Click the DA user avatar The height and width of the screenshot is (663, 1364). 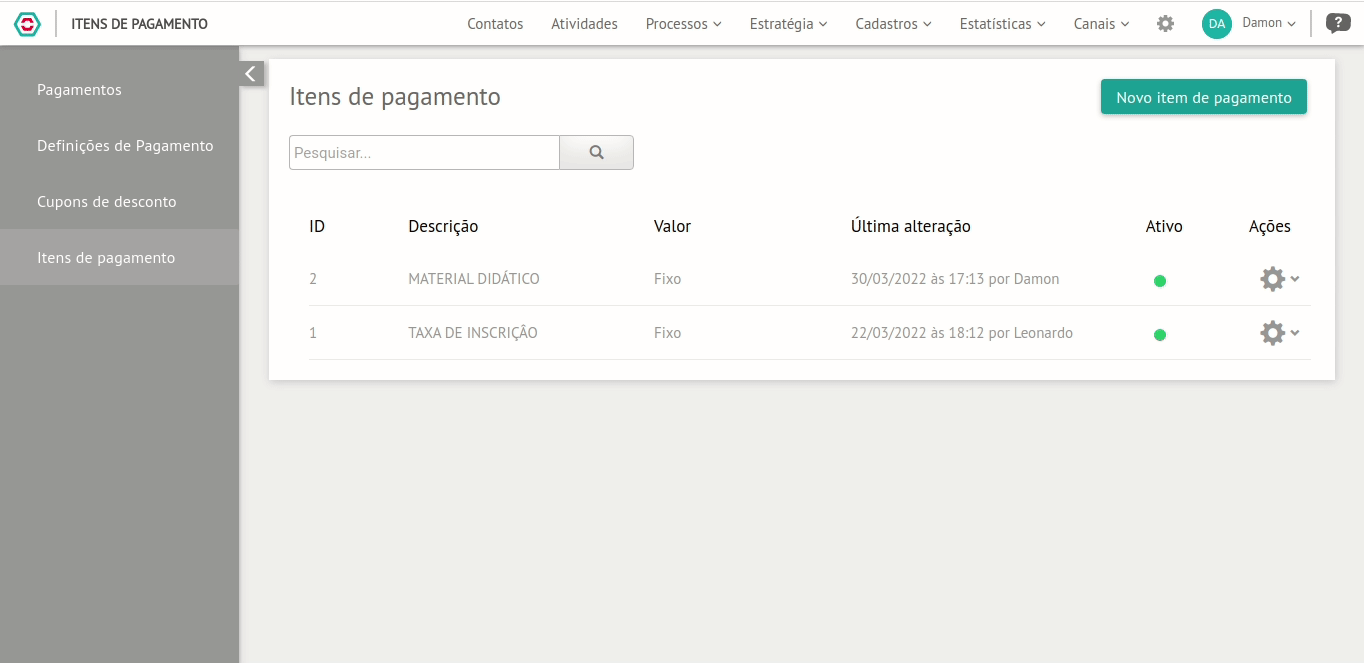(1216, 23)
